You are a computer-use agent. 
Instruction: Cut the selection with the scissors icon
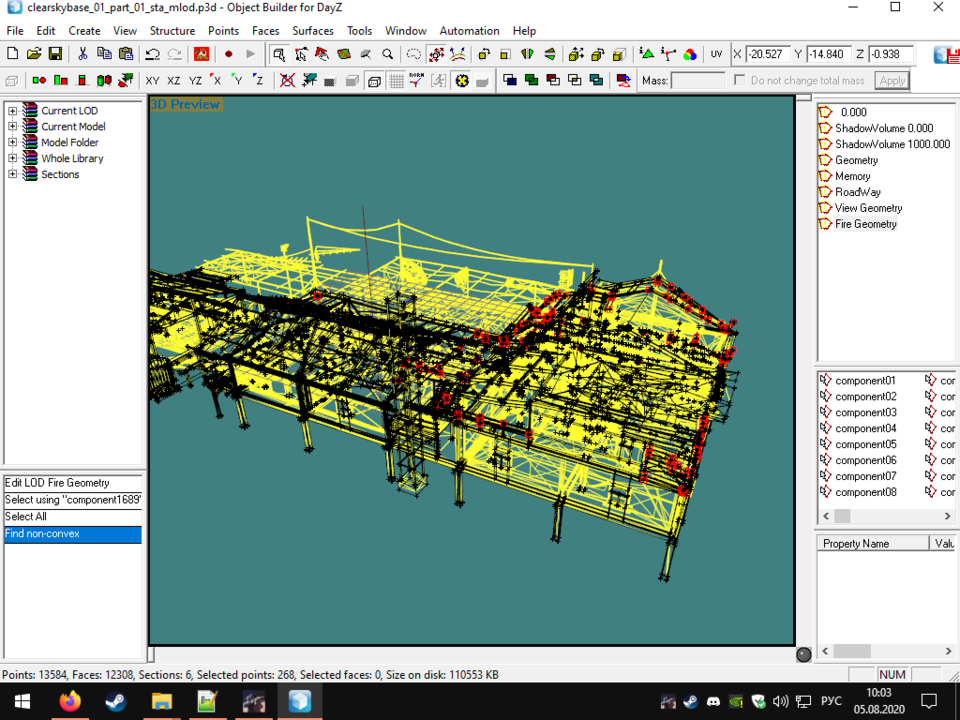(x=82, y=54)
